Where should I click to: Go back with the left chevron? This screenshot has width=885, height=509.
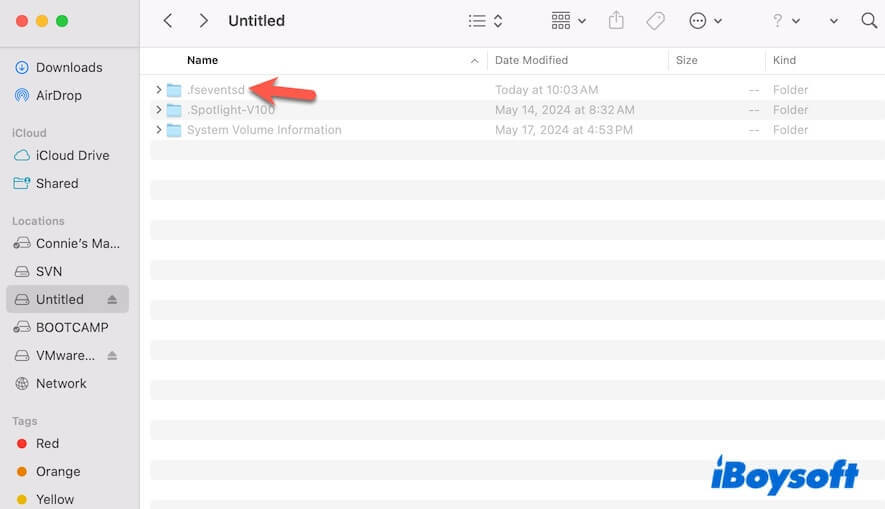tap(168, 21)
